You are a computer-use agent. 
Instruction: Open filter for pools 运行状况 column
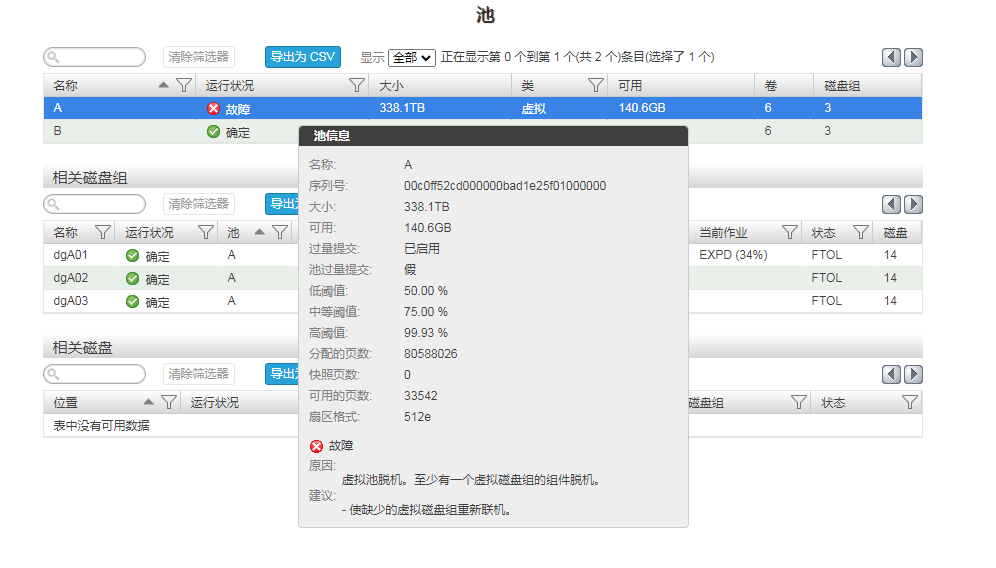[x=357, y=85]
